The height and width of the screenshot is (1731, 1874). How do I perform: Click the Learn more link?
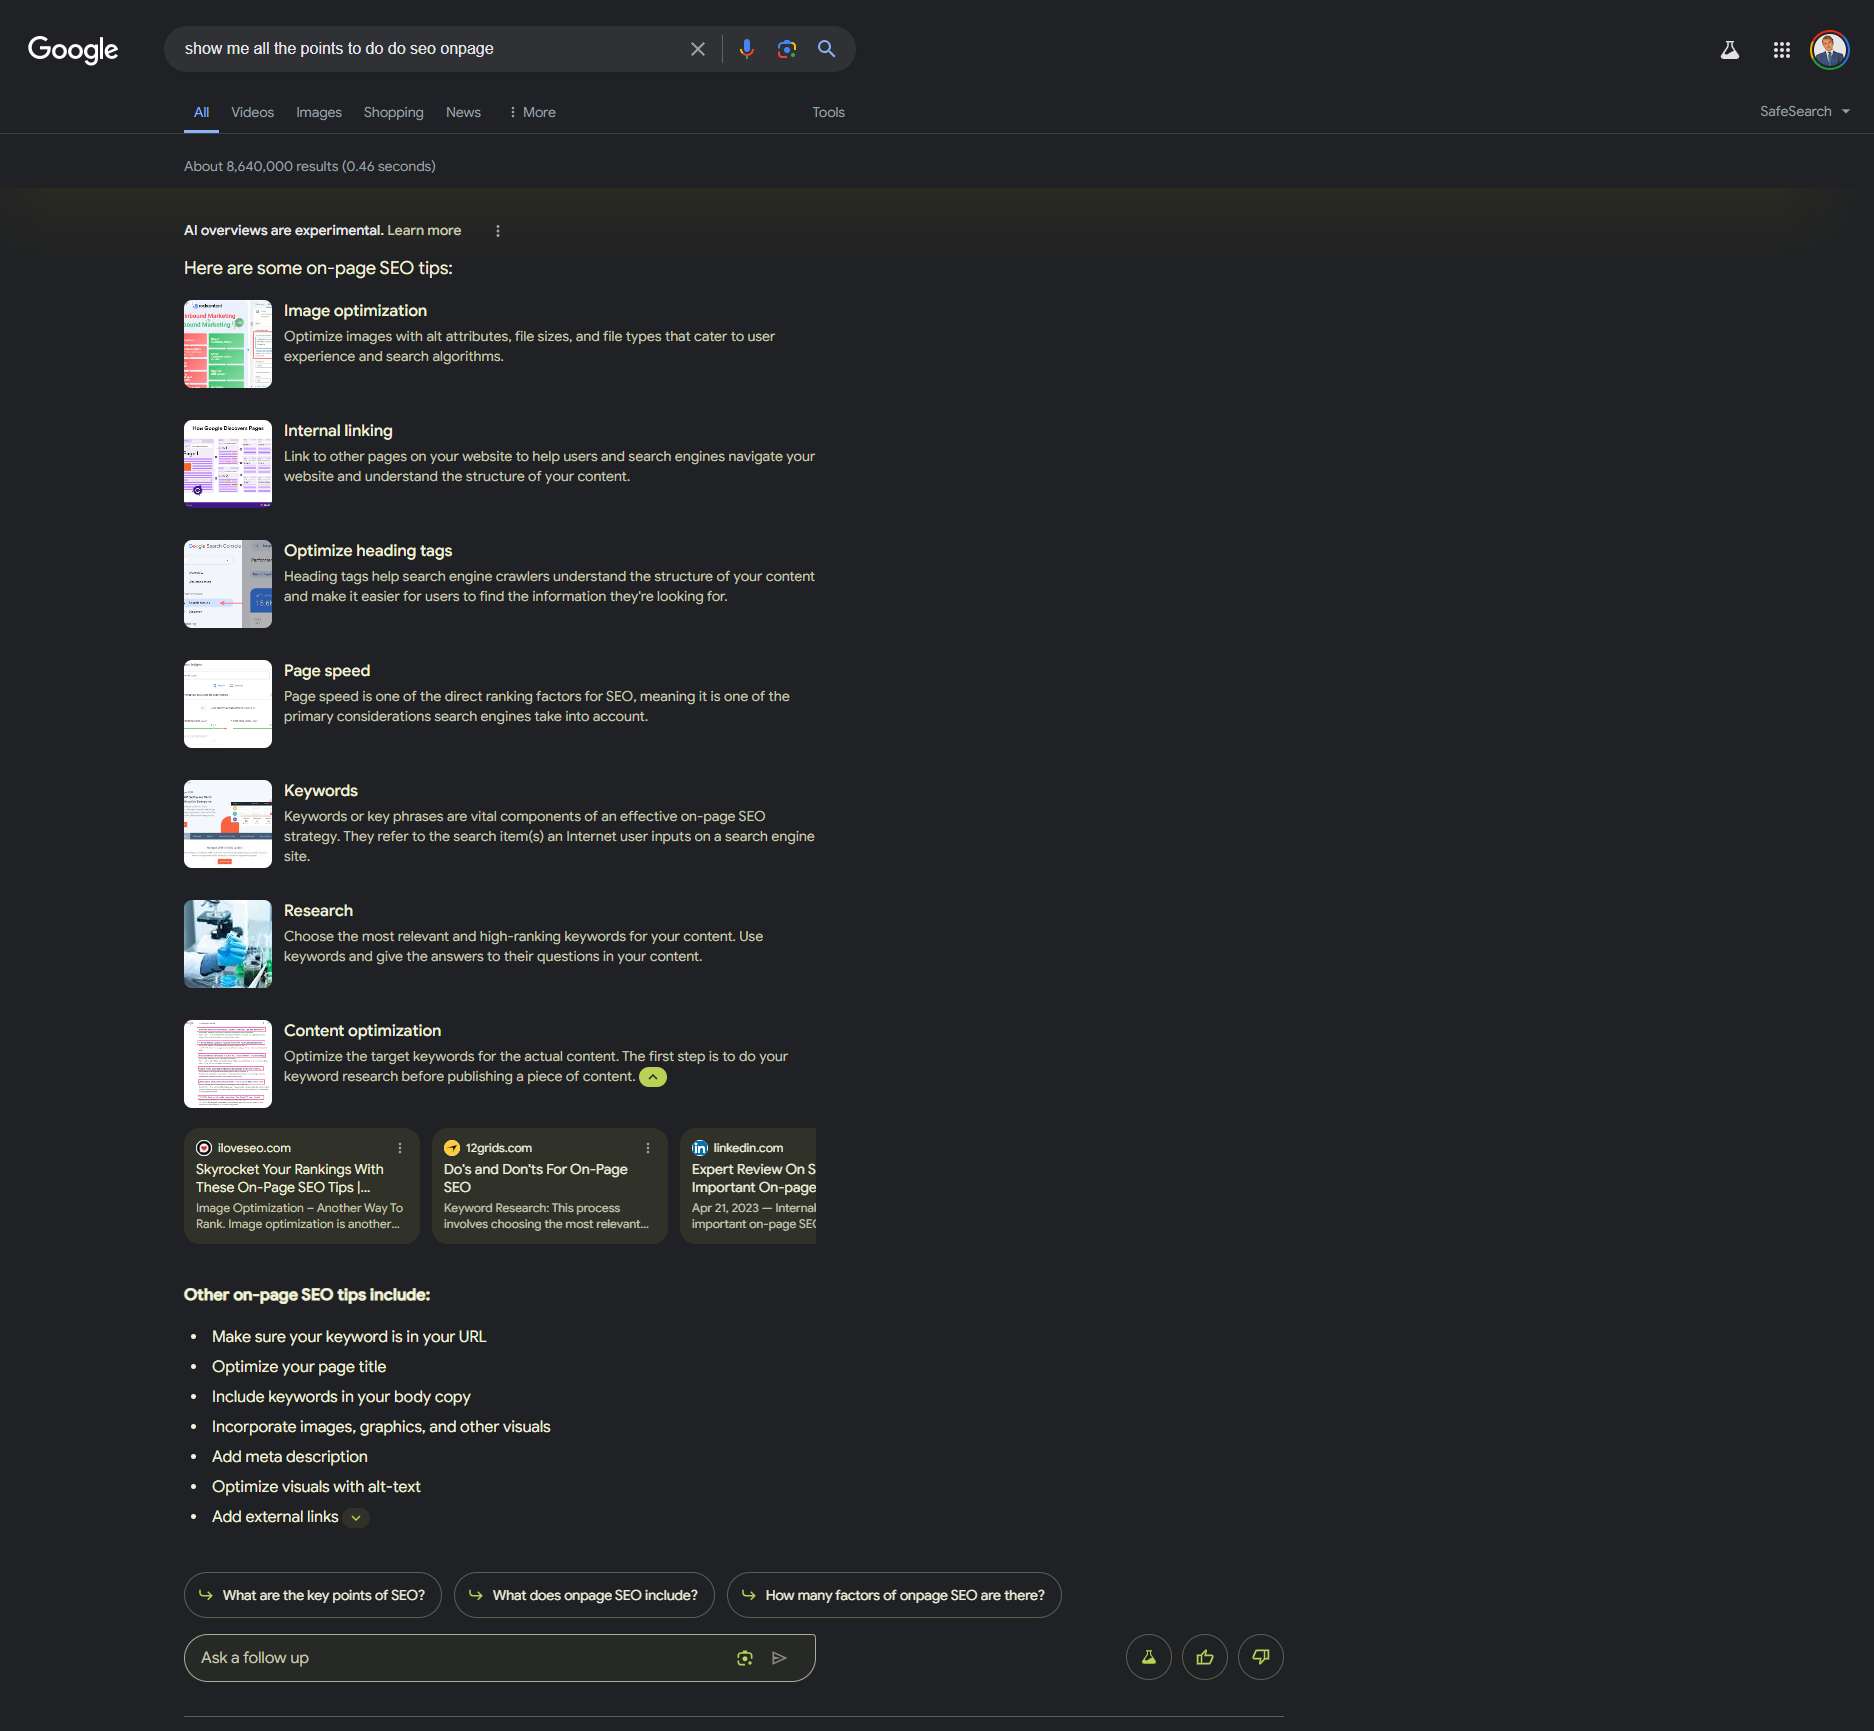[424, 230]
